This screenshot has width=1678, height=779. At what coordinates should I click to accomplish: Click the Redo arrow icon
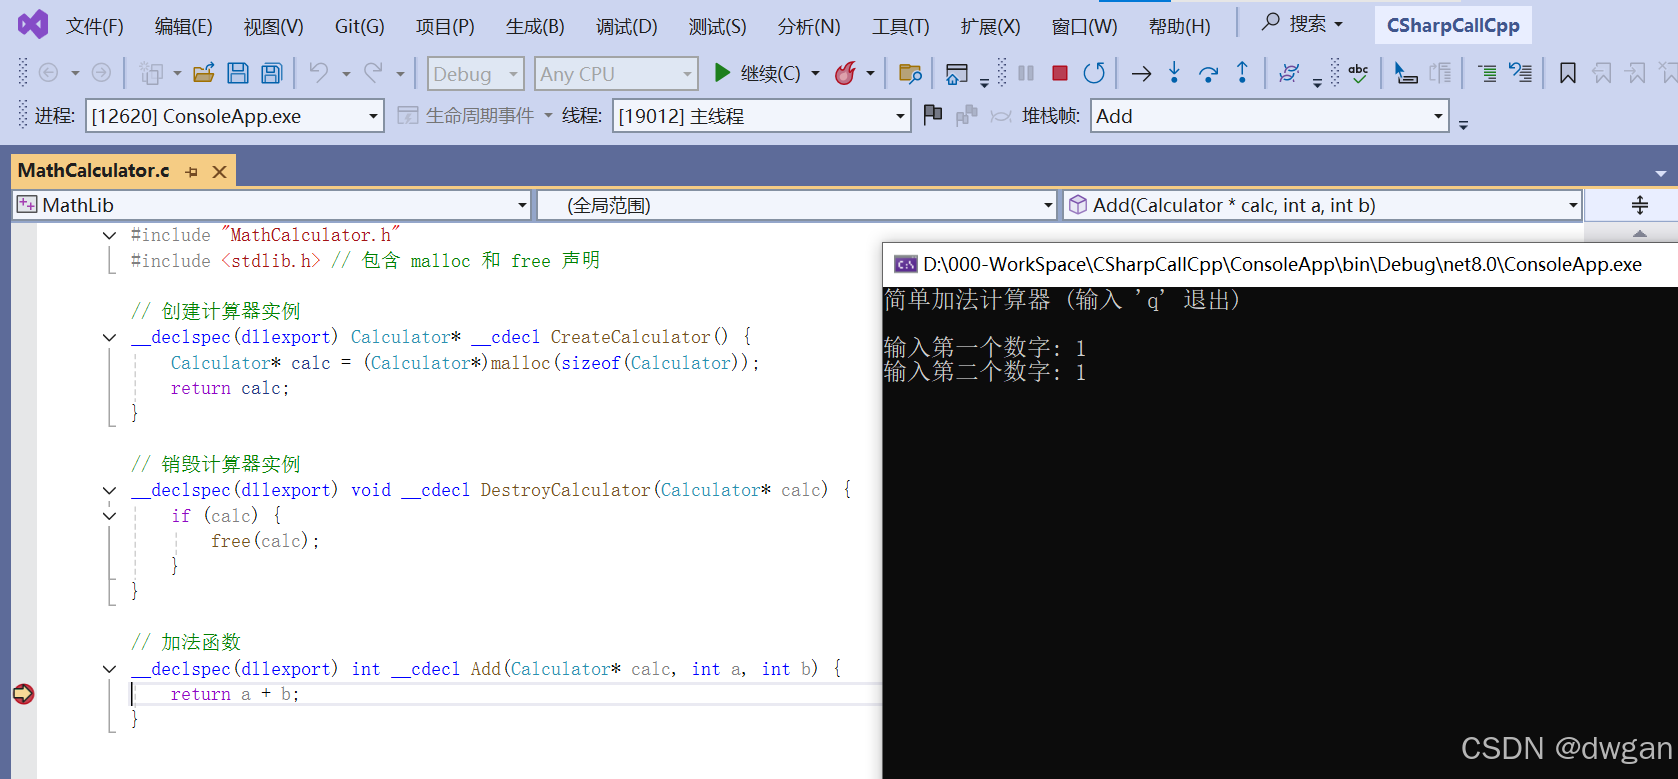pos(373,73)
